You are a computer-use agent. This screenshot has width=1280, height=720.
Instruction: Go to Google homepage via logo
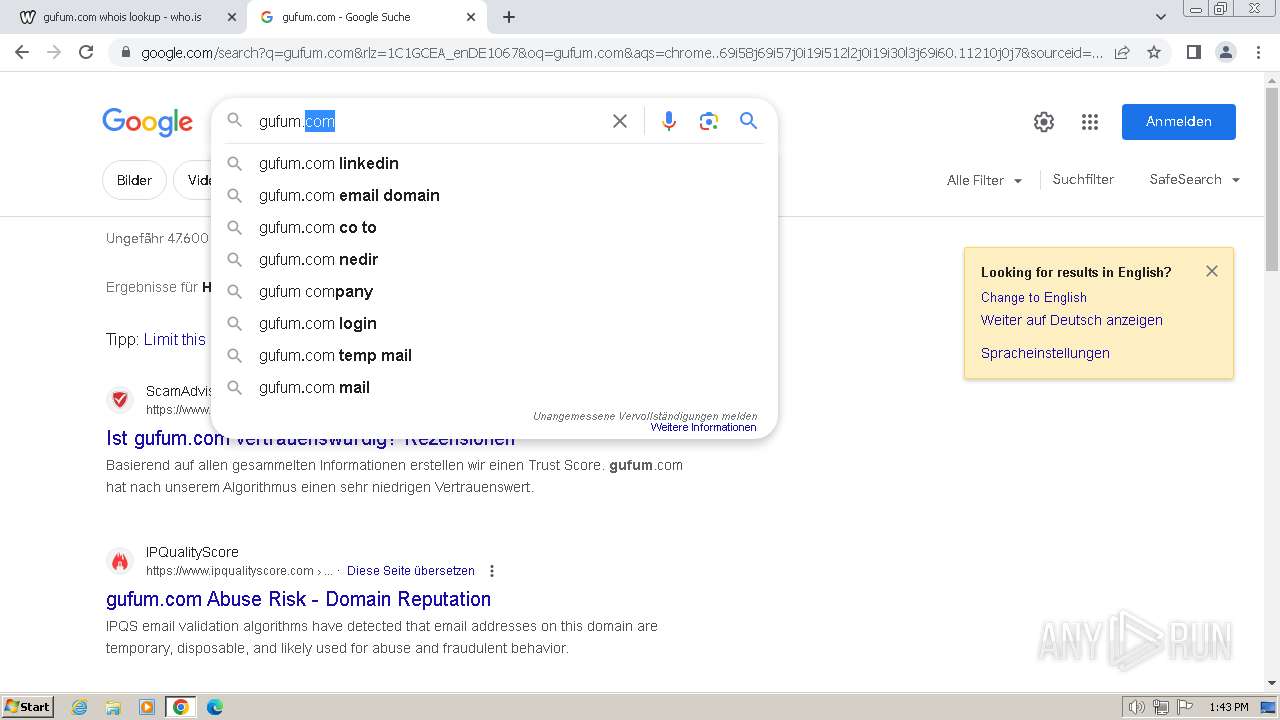click(147, 122)
